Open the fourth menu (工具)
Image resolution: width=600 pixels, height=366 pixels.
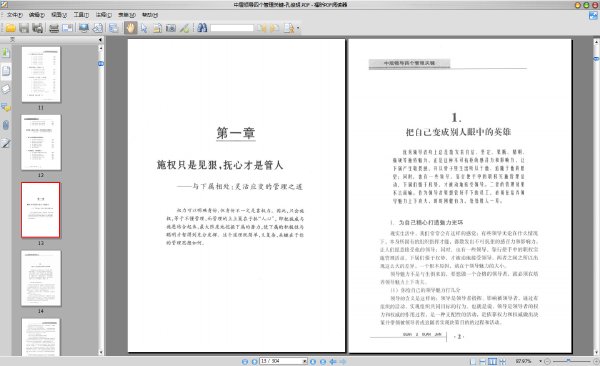click(x=81, y=15)
